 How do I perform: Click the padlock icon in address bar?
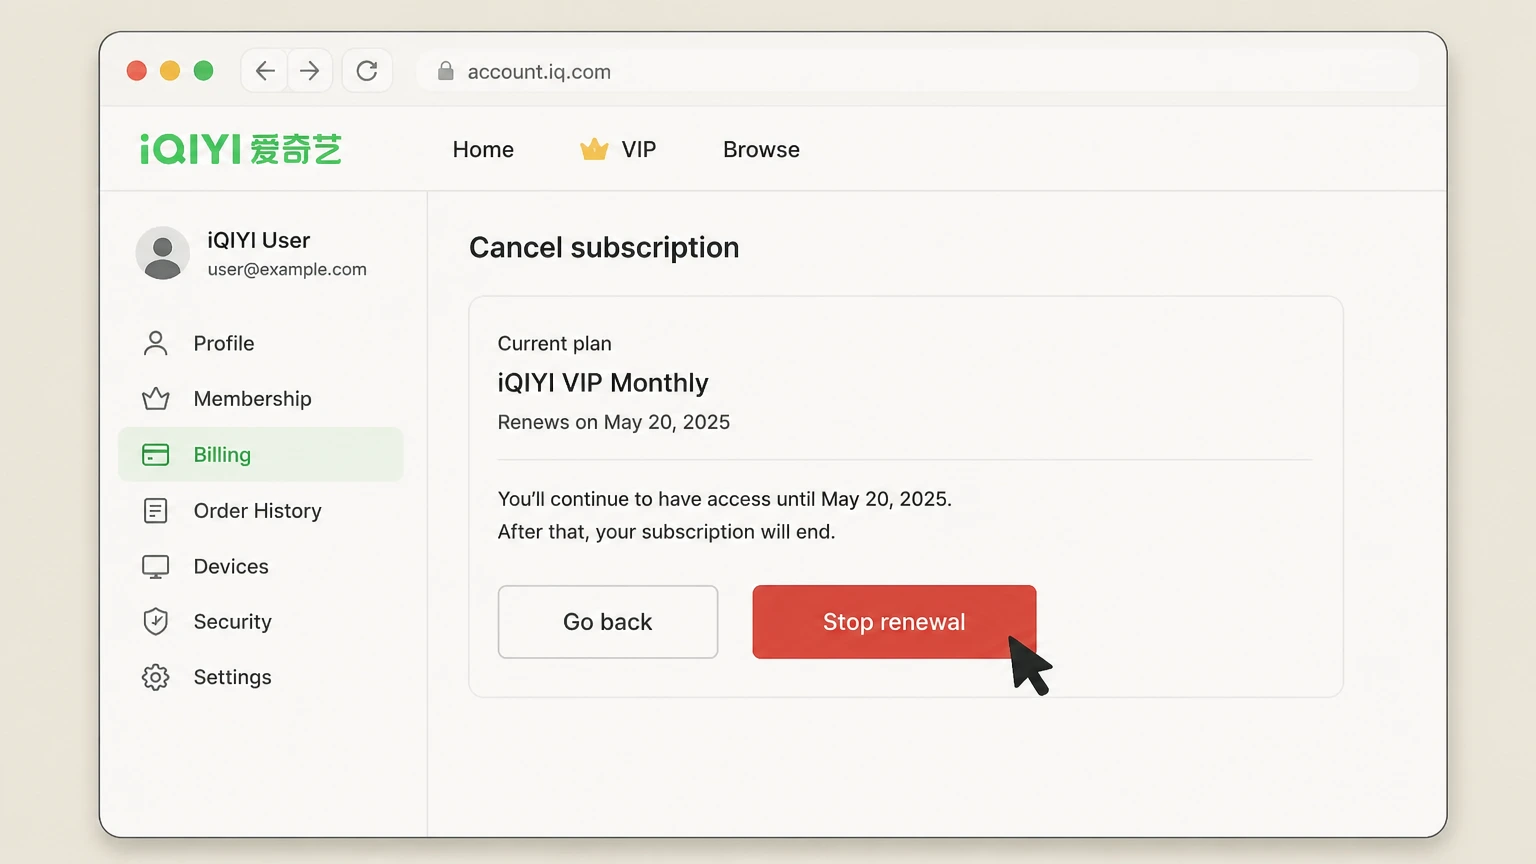tap(446, 71)
